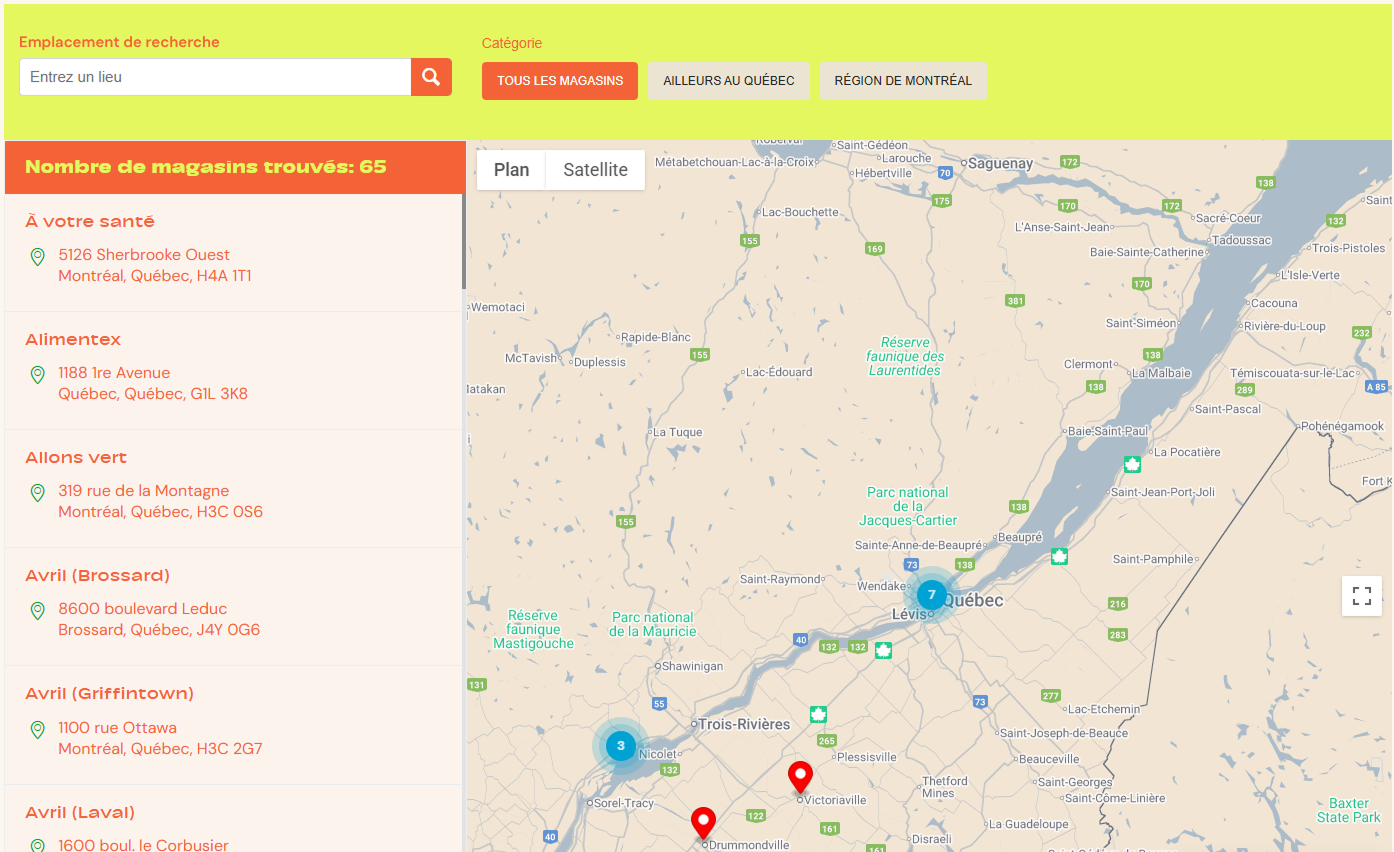Click the address 1188 1re Avenue
The image size is (1394, 852).
[114, 373]
